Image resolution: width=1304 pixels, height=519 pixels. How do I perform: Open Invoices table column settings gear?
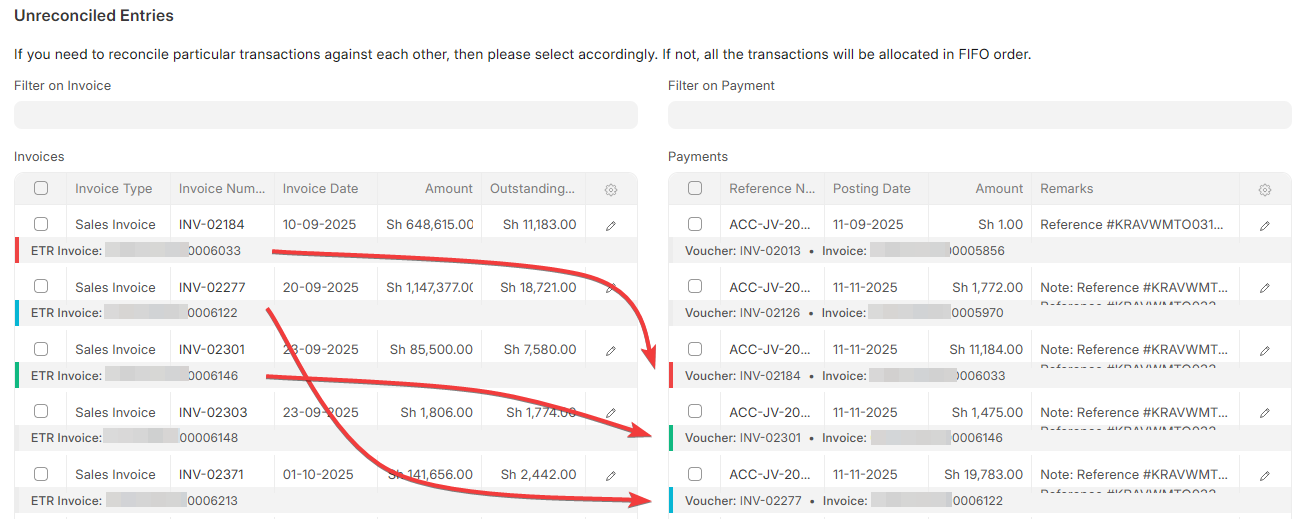tap(611, 189)
